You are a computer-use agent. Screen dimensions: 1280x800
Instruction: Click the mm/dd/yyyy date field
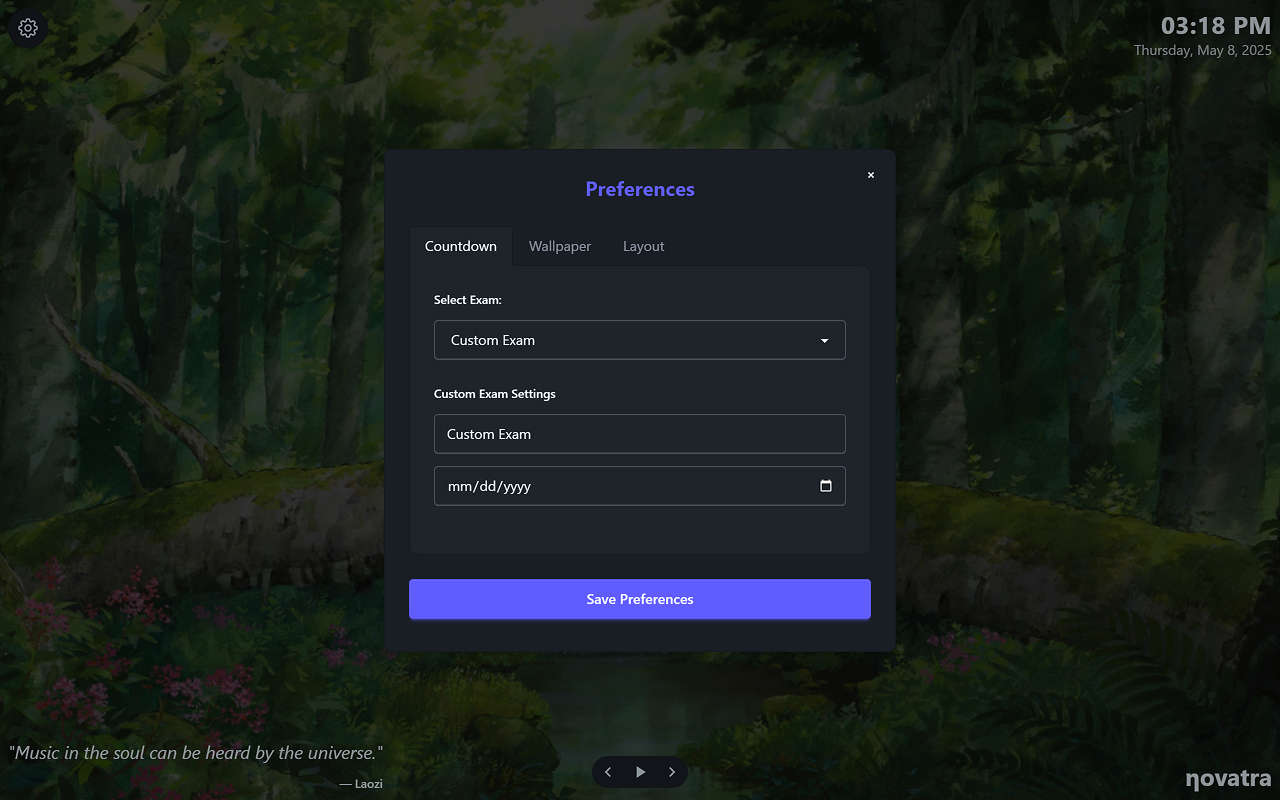tap(640, 486)
